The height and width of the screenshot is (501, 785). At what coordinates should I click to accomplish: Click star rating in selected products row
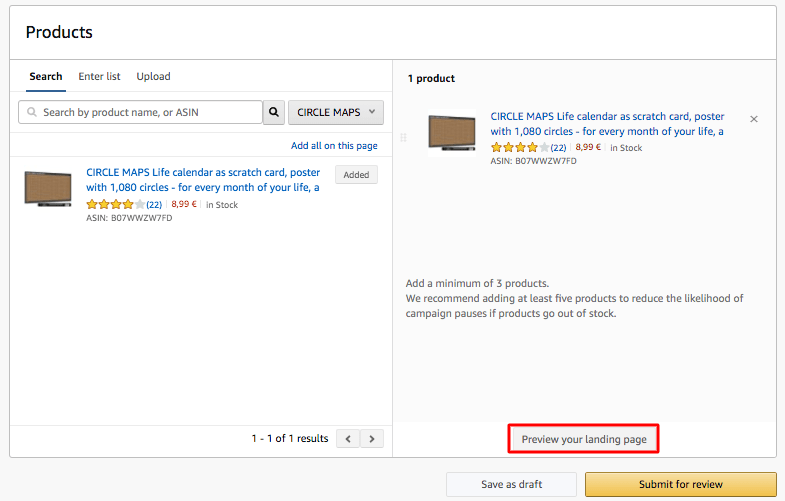520,147
